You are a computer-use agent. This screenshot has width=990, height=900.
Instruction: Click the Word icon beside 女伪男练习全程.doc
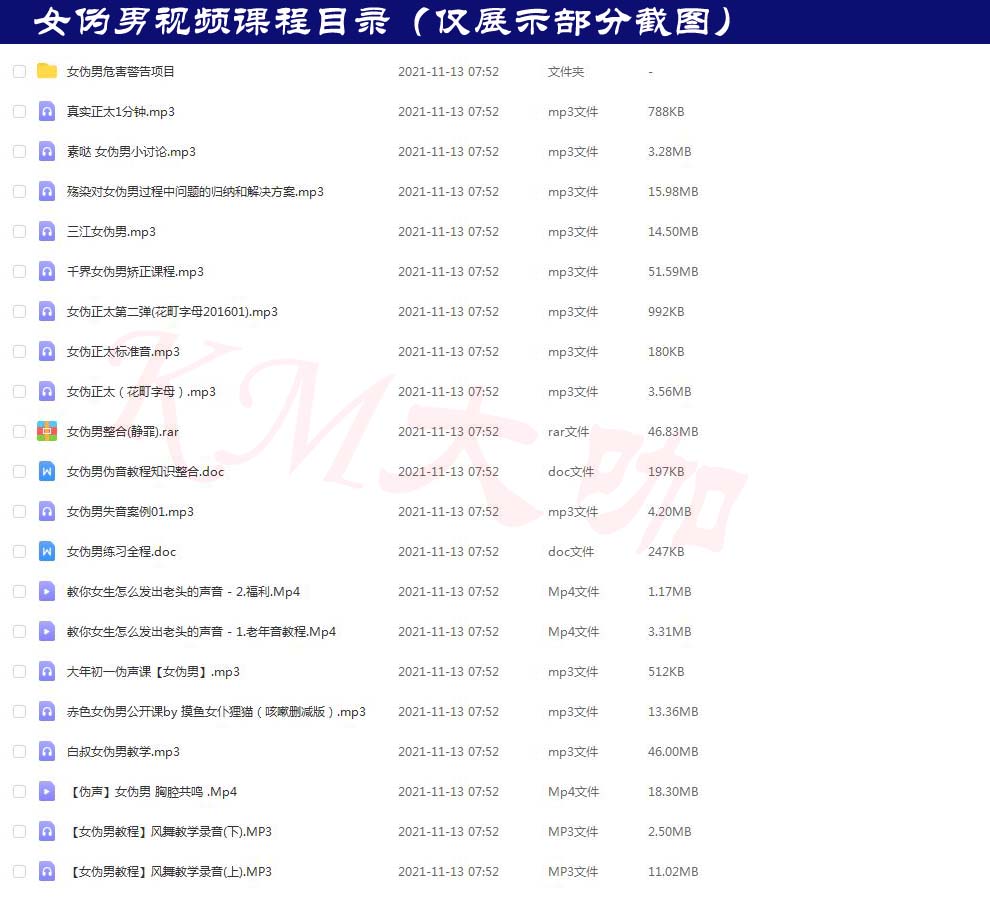(47, 551)
